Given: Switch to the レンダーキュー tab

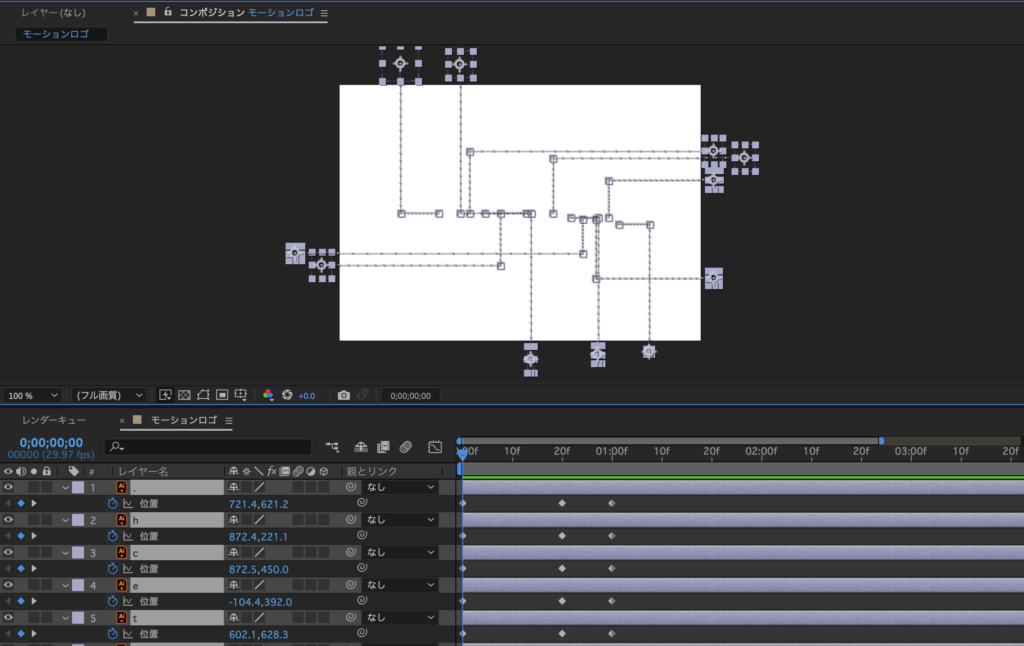Looking at the screenshot, I should (54, 421).
